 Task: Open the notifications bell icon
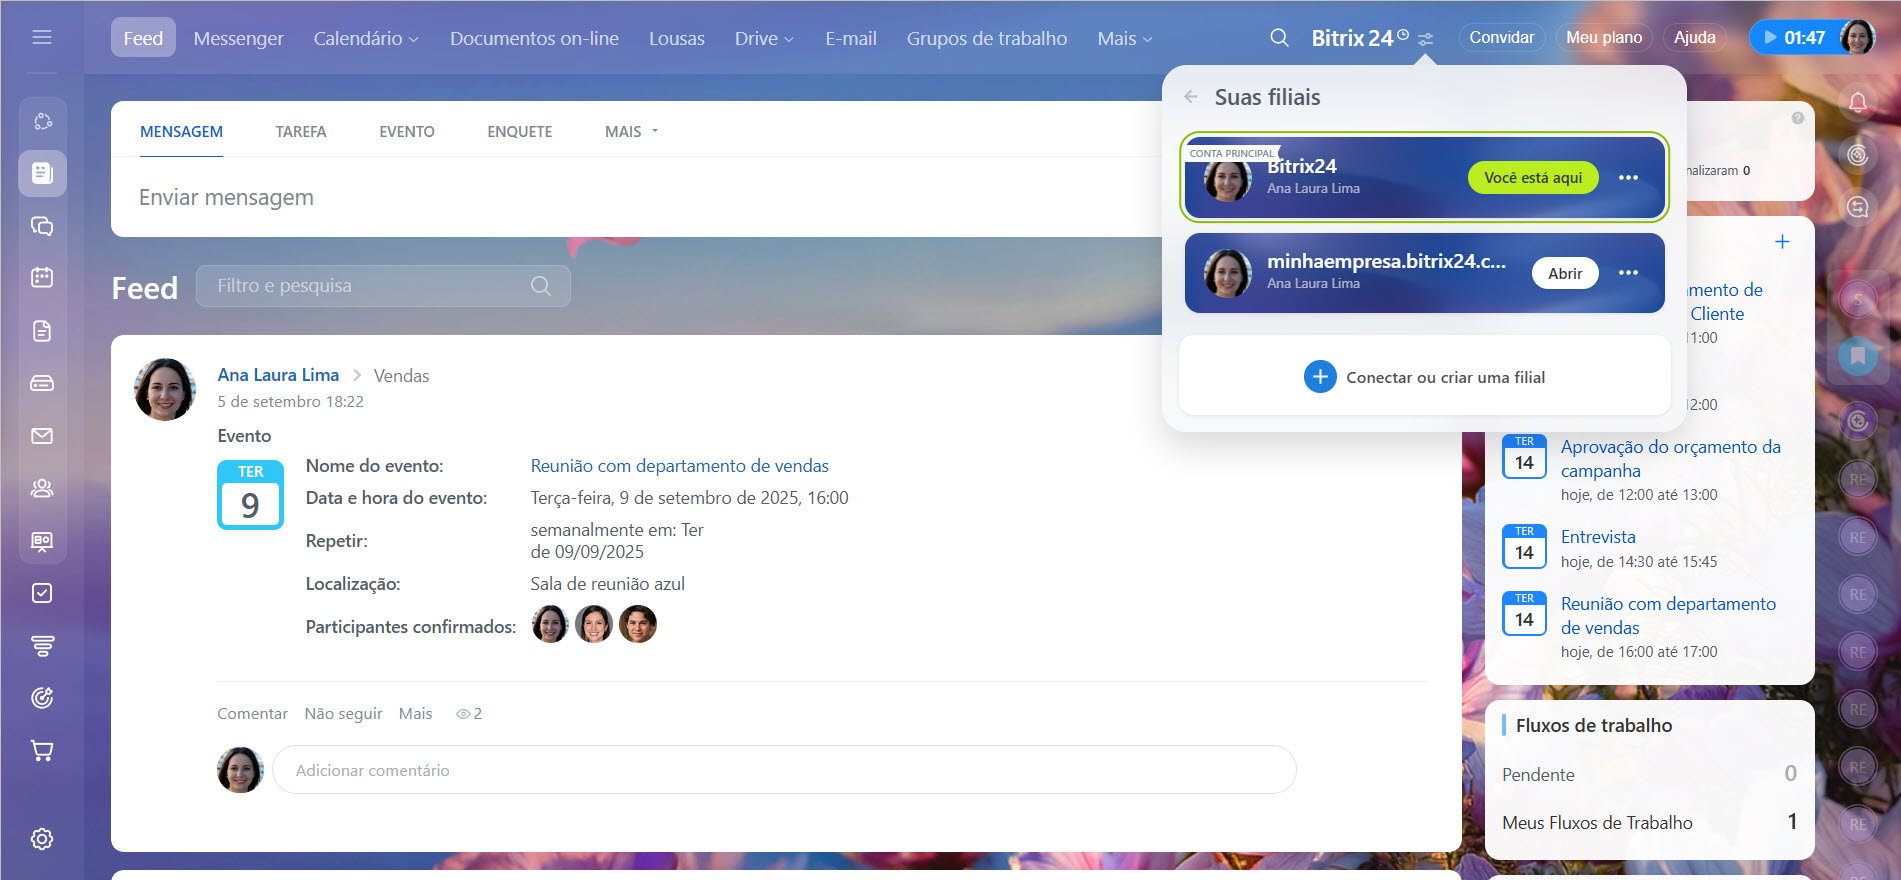pyautogui.click(x=1857, y=102)
